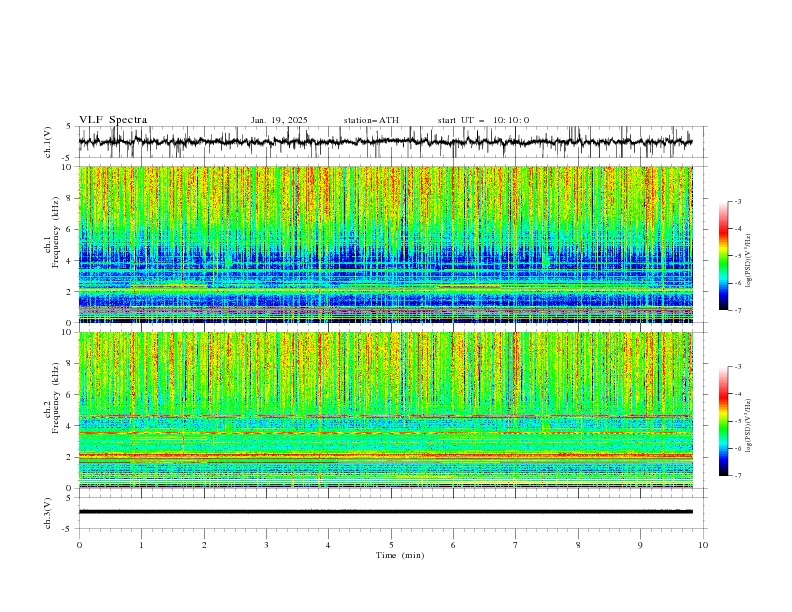
Task: Click the "8" kHz tick on ch.2 frequency axis
Action: (71, 364)
